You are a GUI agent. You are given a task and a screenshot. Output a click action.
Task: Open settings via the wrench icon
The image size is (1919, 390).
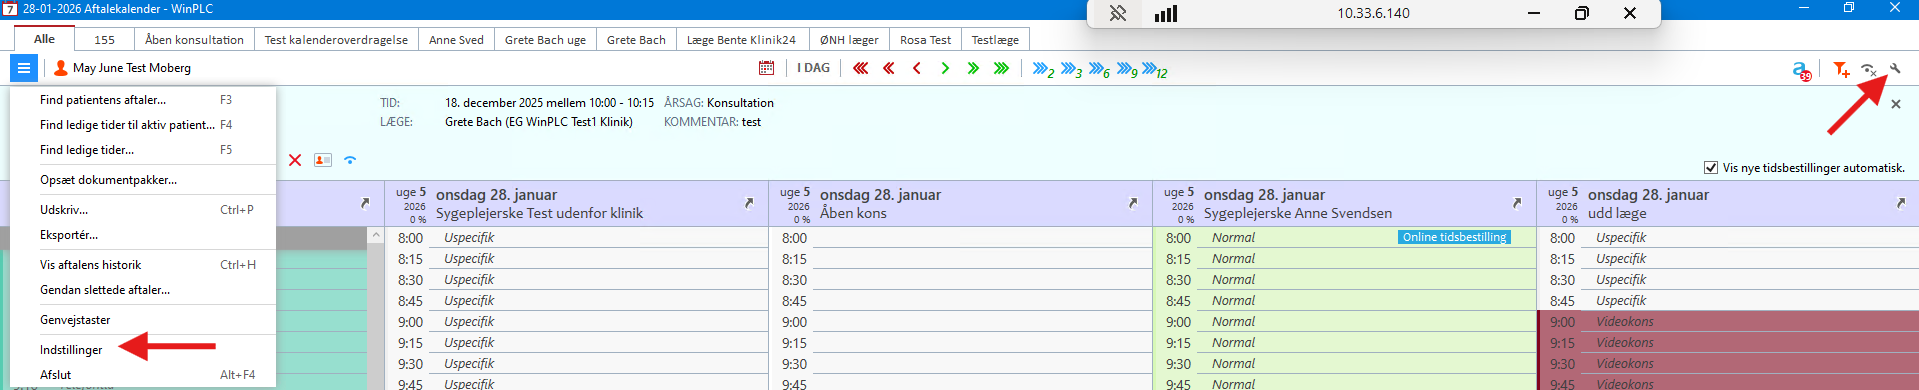pos(1894,68)
